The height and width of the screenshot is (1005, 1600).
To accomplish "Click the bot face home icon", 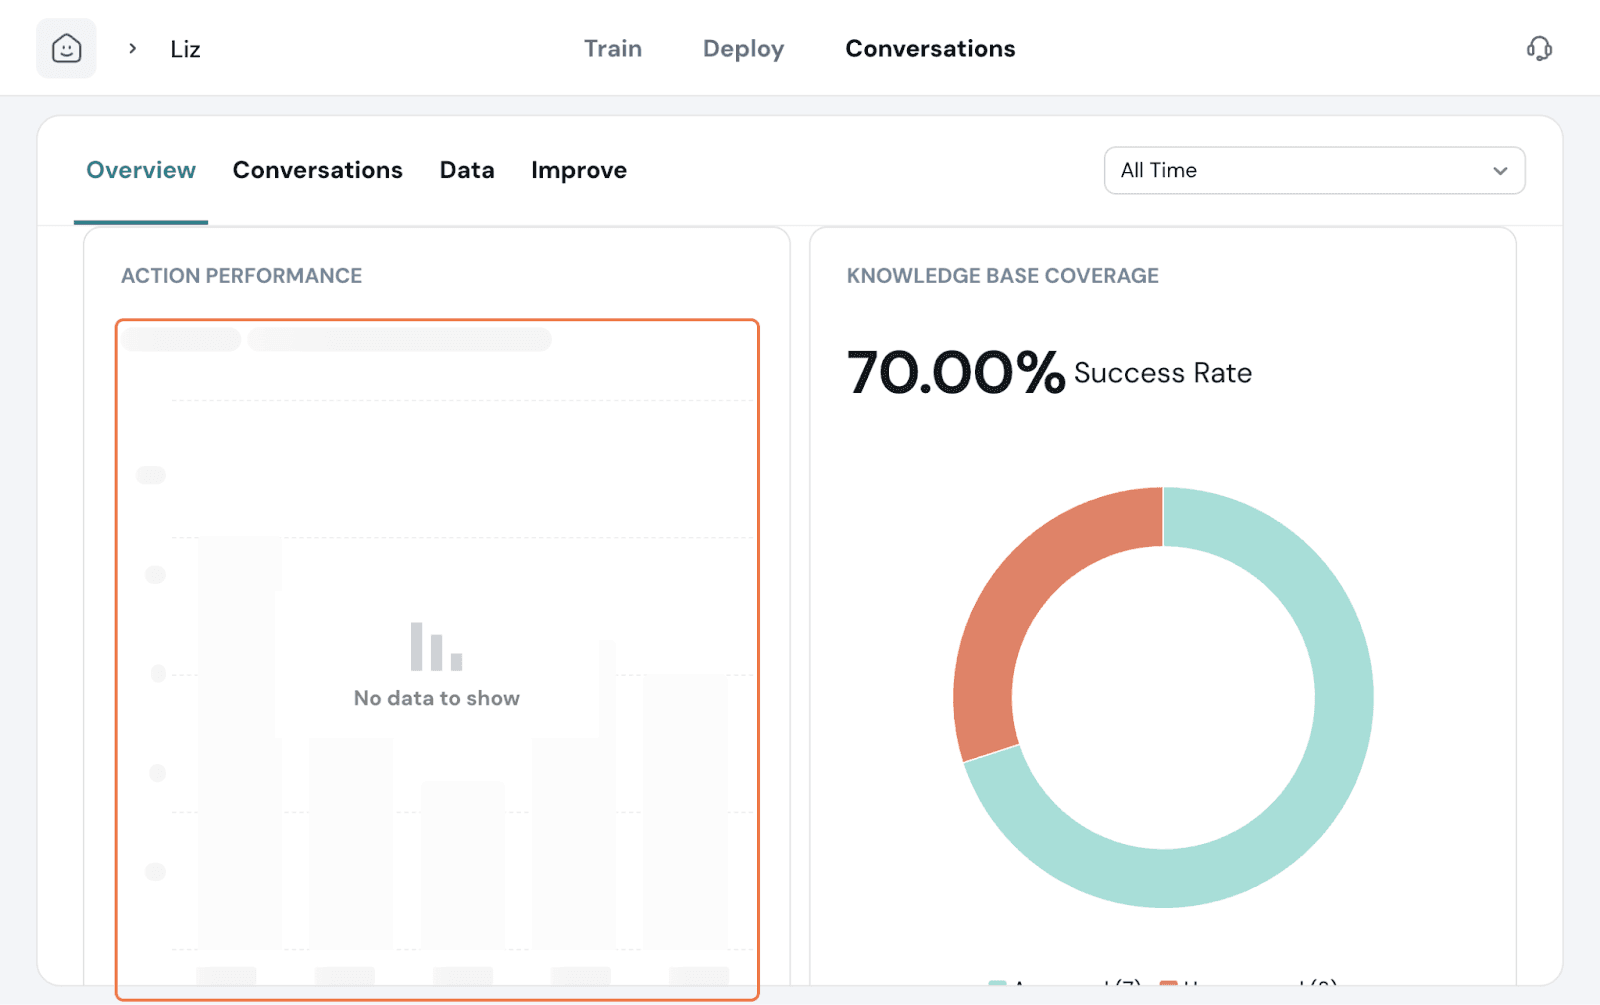I will point(66,48).
